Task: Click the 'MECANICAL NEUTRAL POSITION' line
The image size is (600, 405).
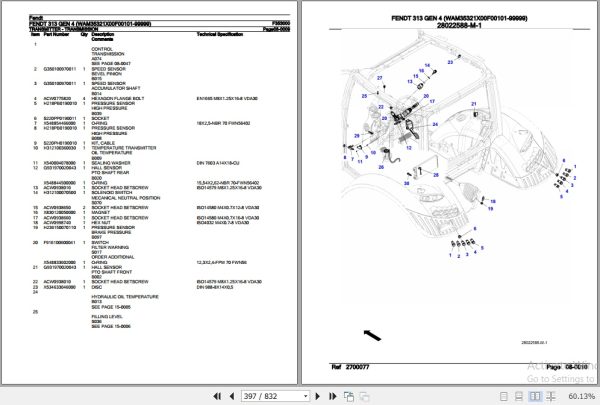Action: (x=126, y=198)
